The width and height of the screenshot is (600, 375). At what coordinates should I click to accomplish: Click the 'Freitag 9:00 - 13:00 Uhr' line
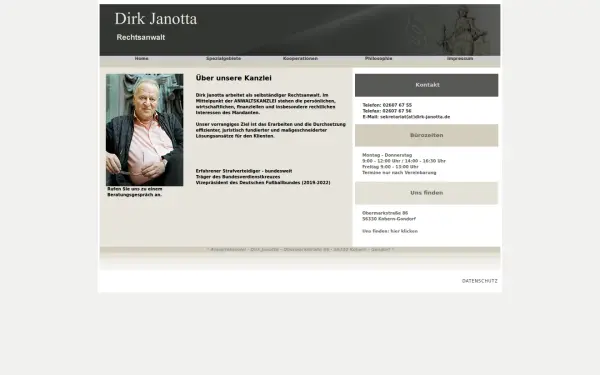390,167
